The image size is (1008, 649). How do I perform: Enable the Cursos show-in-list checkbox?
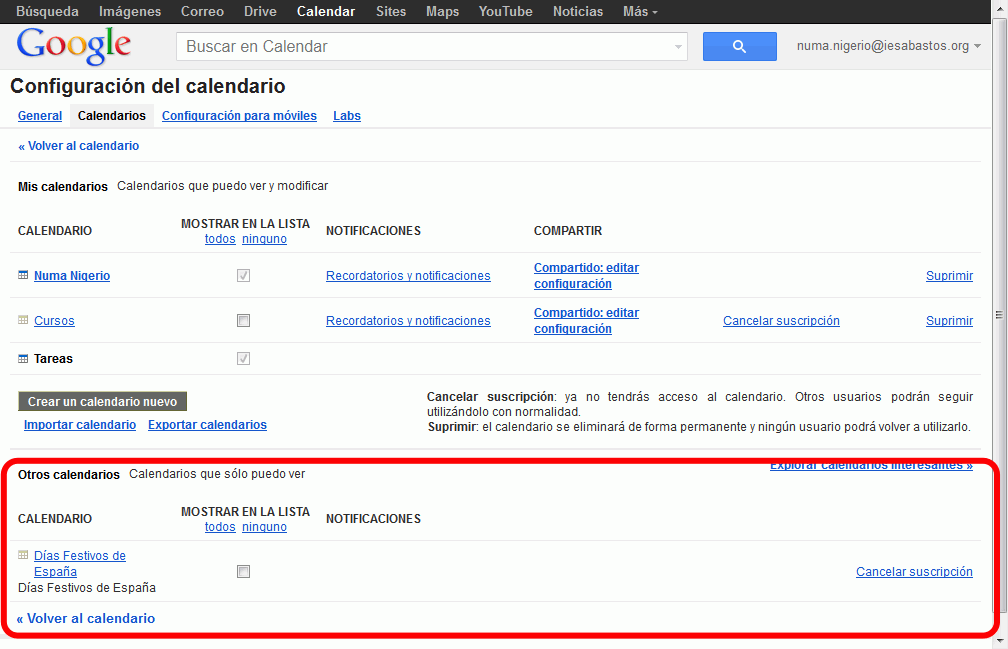(x=243, y=321)
